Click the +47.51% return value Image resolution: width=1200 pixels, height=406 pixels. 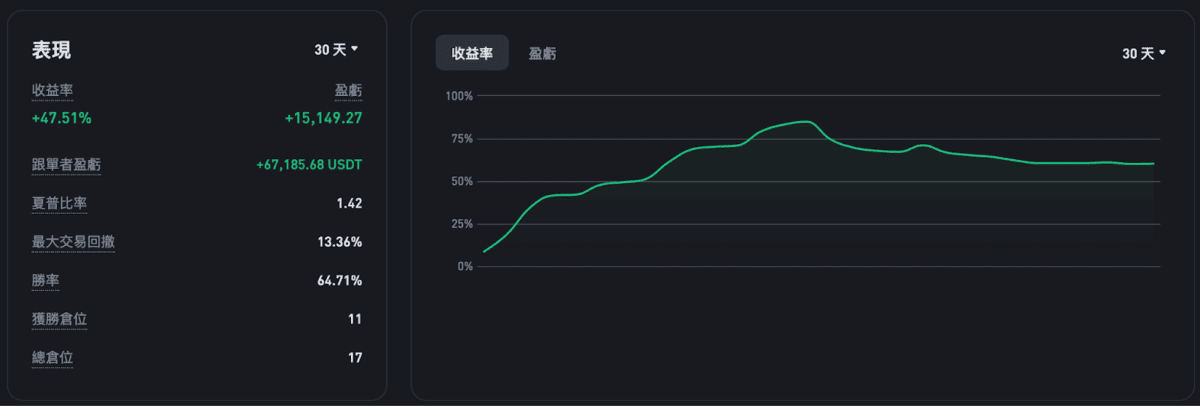click(62, 118)
